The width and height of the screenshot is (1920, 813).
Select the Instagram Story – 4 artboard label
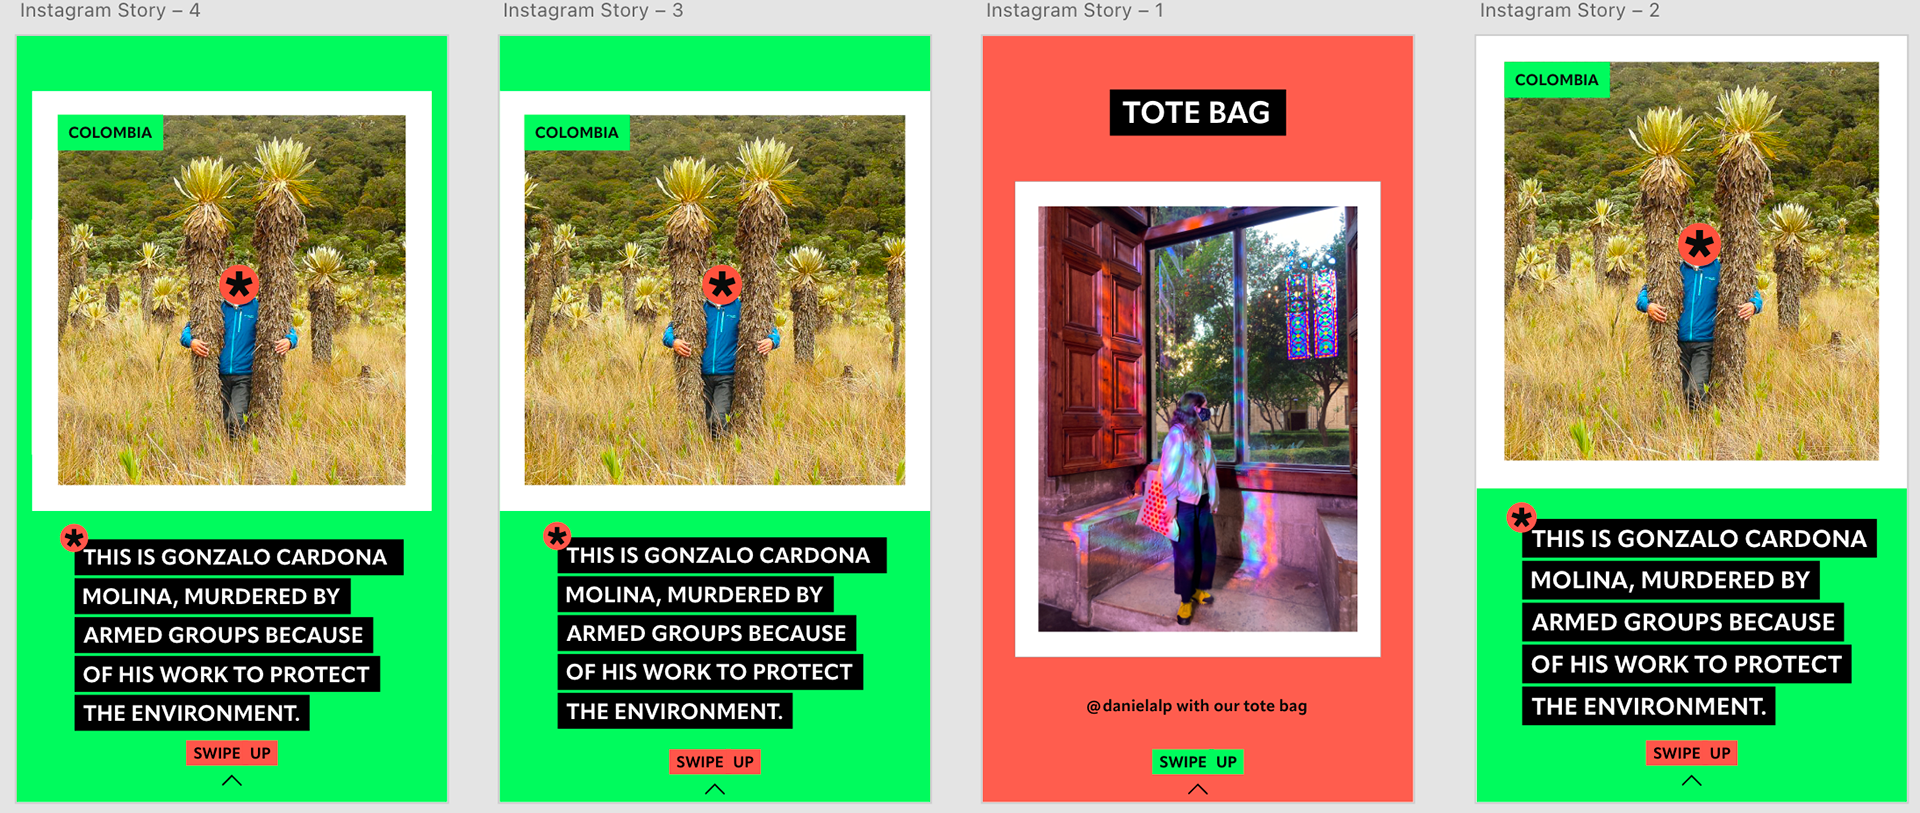(x=110, y=11)
